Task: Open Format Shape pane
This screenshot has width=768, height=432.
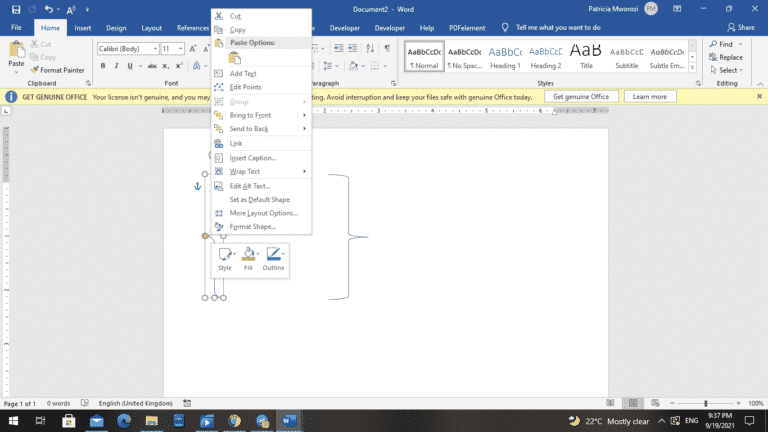Action: tap(261, 227)
